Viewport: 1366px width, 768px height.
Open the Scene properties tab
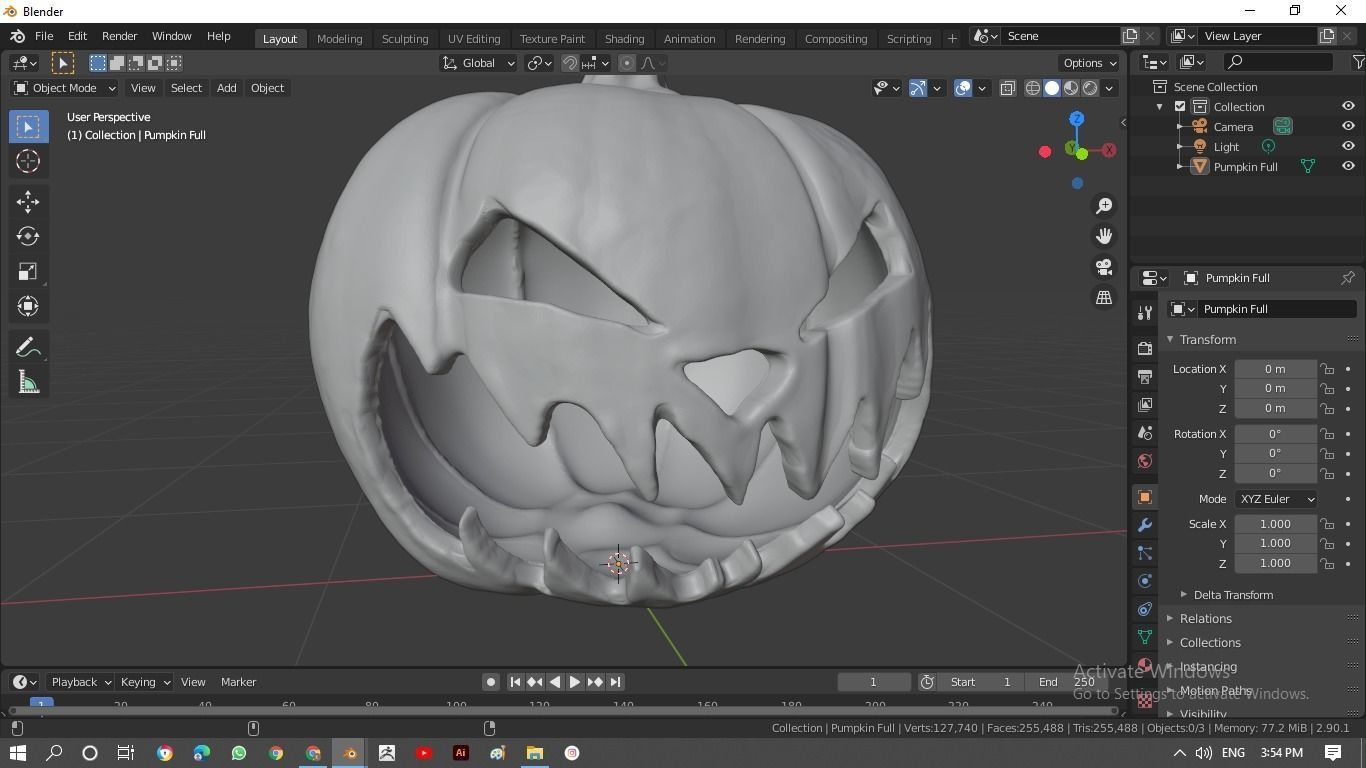(1145, 433)
